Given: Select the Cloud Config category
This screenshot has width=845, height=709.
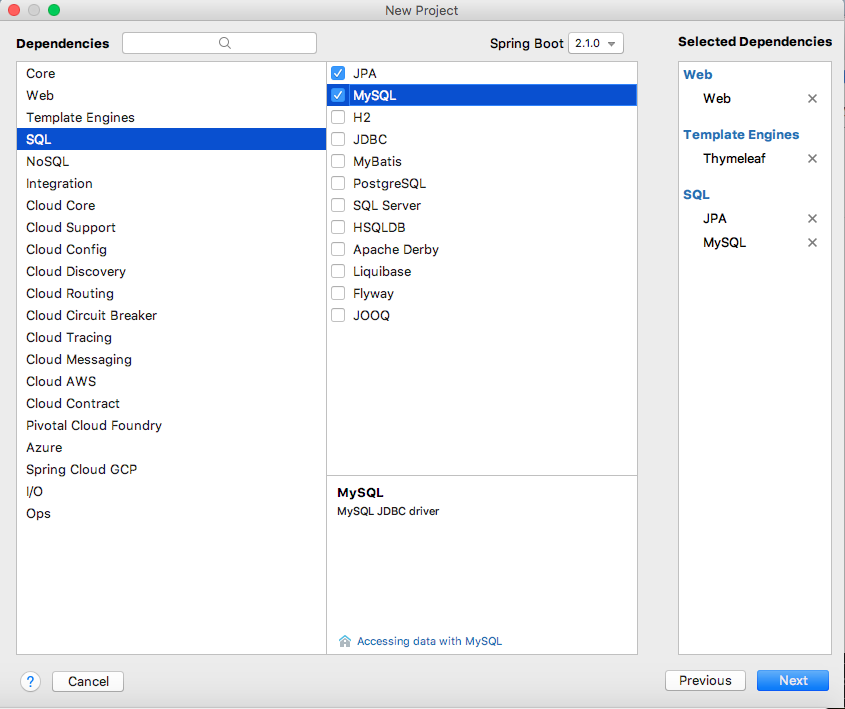Looking at the screenshot, I should point(171,249).
